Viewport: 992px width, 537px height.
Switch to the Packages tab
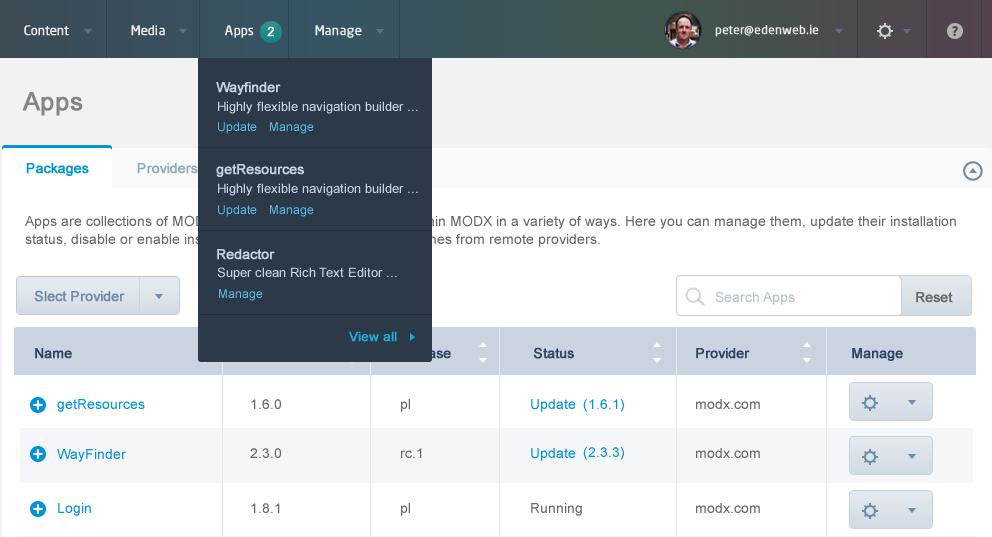click(x=57, y=168)
